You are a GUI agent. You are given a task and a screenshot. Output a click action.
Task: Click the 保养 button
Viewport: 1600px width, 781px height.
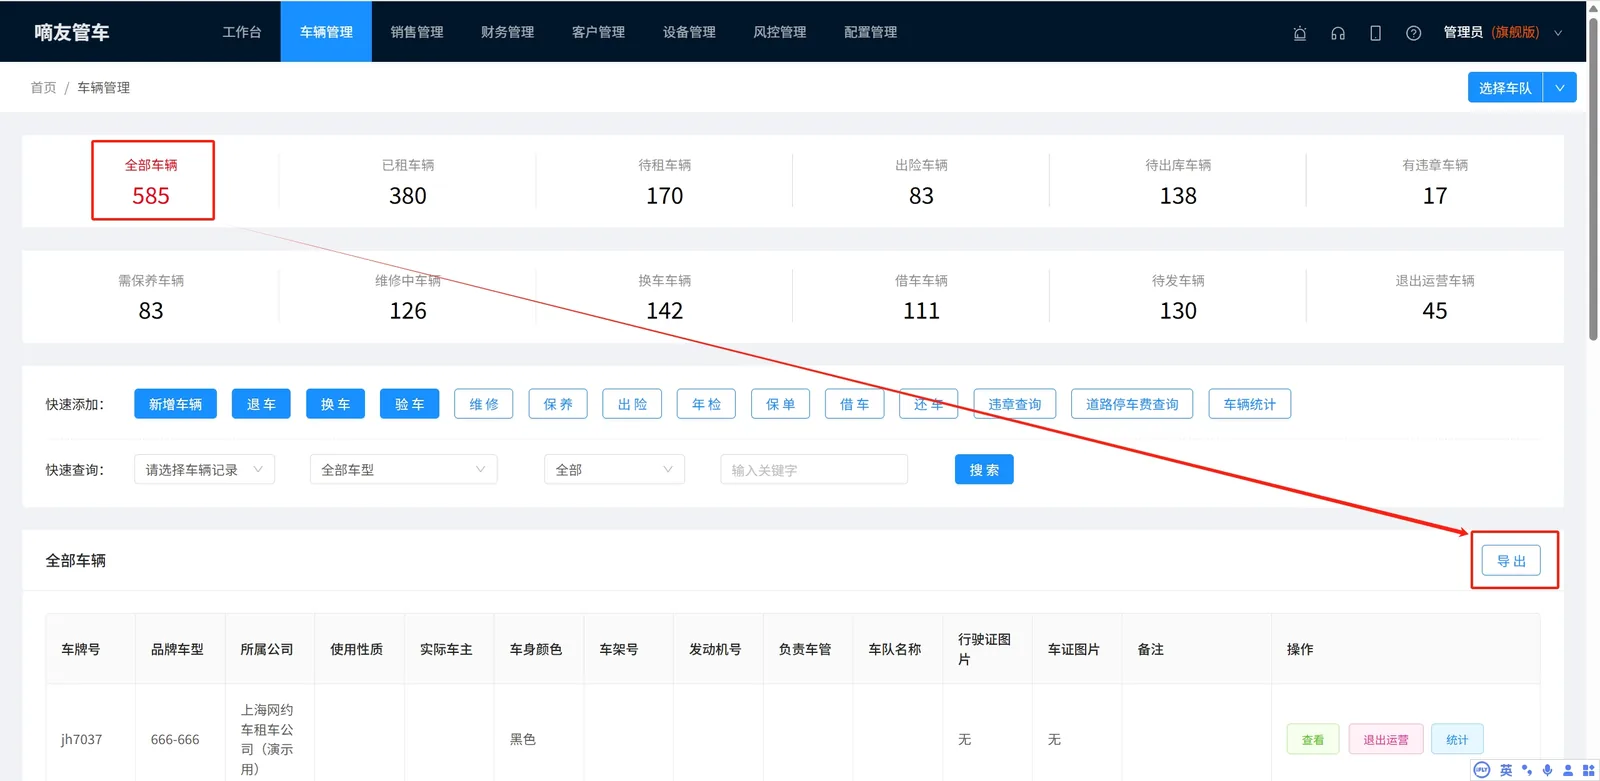pyautogui.click(x=558, y=404)
